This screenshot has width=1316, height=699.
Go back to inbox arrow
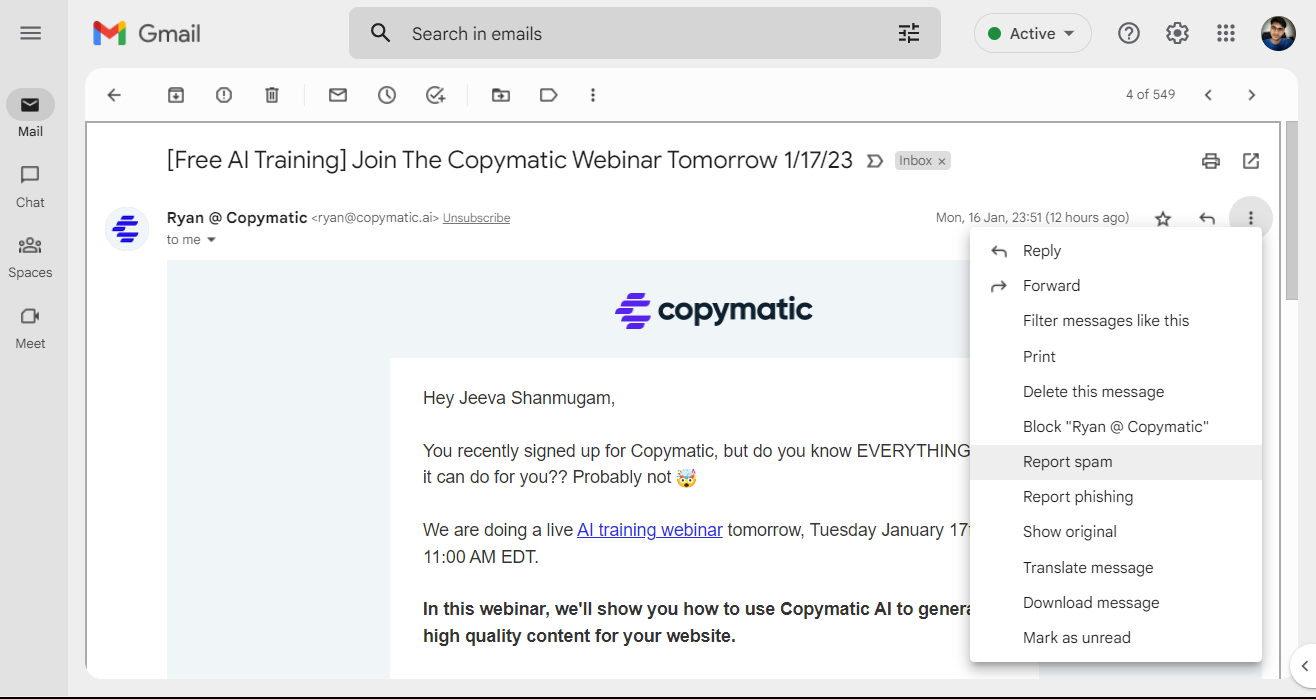pyautogui.click(x=114, y=95)
